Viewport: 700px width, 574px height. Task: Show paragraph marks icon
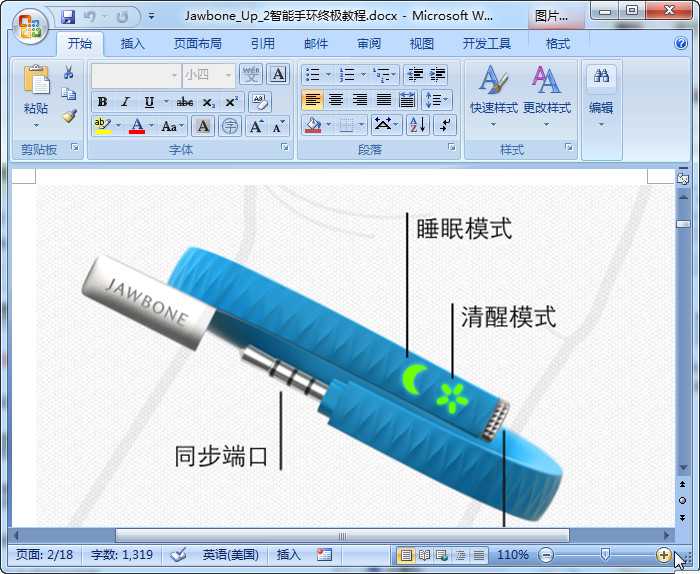pyautogui.click(x=445, y=125)
